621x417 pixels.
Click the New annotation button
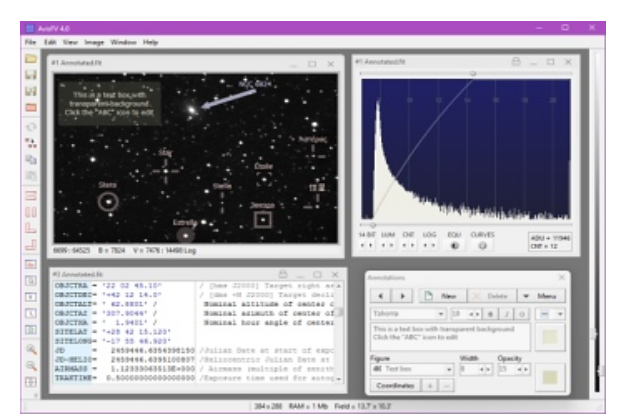click(443, 296)
